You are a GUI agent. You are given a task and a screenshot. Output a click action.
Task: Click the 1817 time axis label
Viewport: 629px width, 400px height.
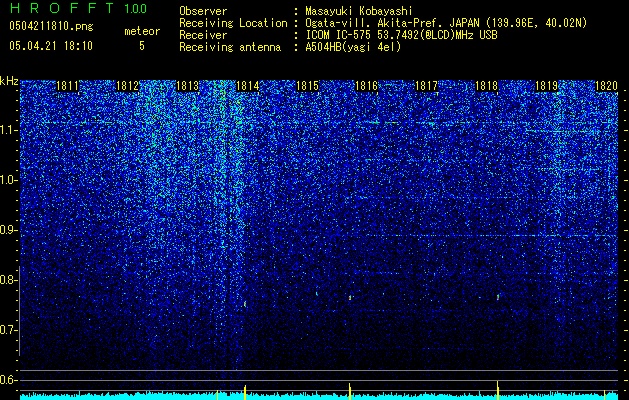tap(426, 86)
